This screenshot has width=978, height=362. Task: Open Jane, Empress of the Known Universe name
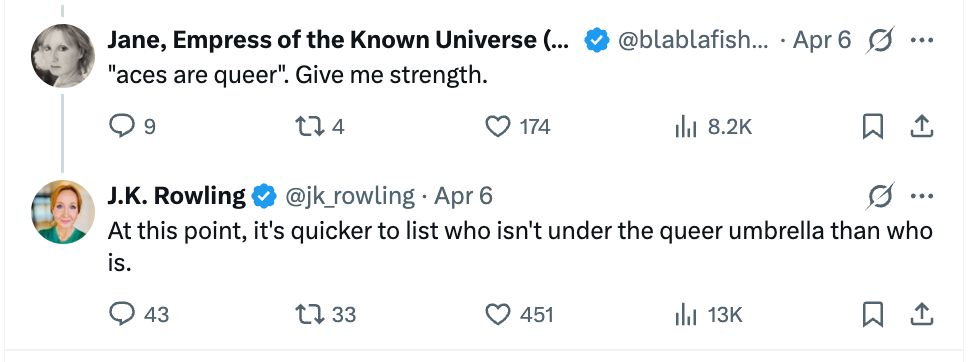pyautogui.click(x=338, y=40)
